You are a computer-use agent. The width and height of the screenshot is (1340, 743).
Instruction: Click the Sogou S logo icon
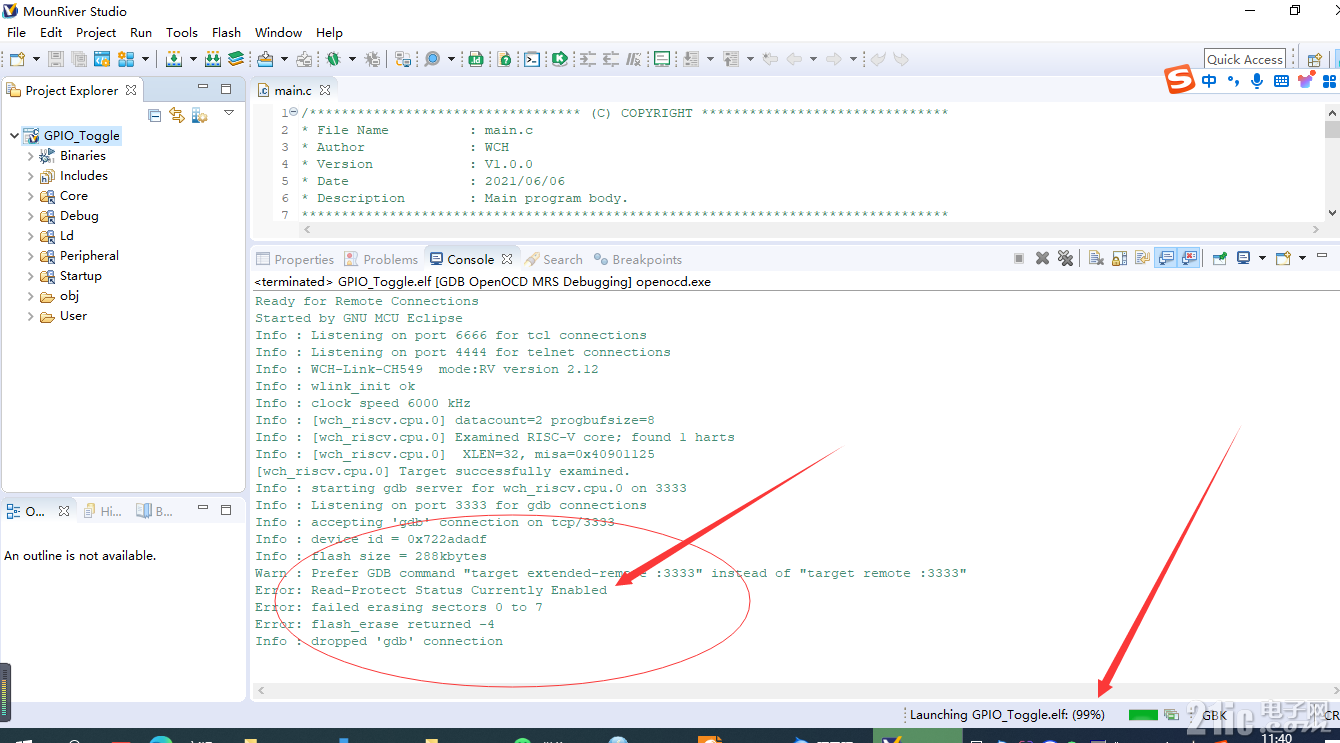point(1180,79)
